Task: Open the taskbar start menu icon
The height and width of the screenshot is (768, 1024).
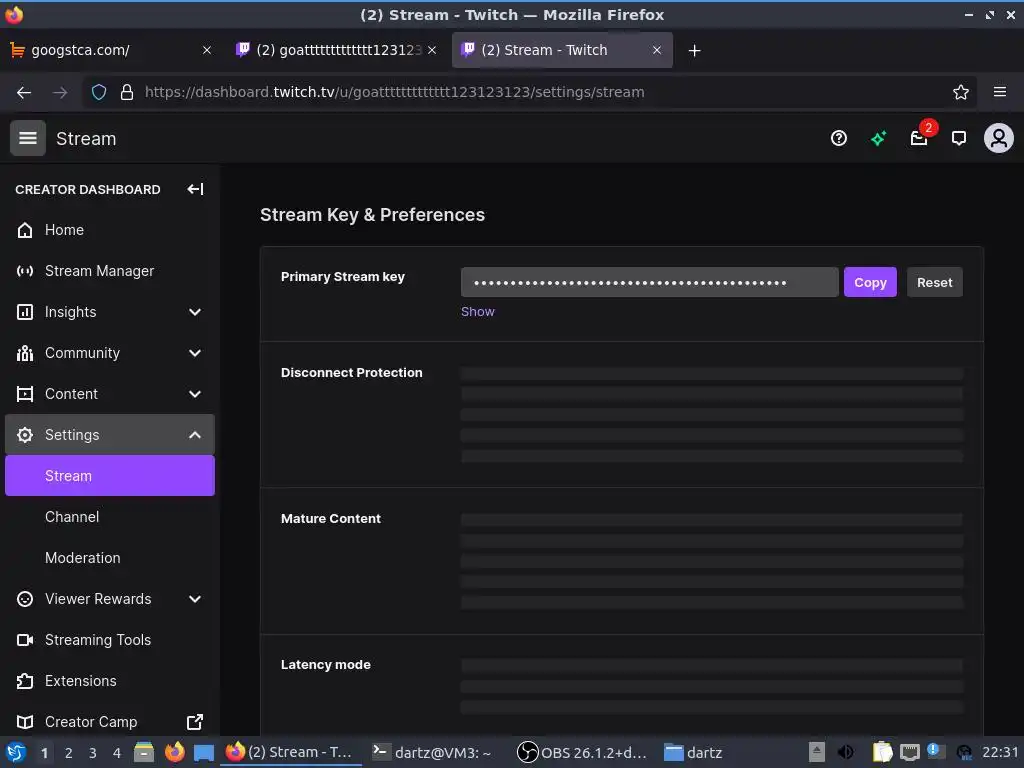Action: click(16, 752)
